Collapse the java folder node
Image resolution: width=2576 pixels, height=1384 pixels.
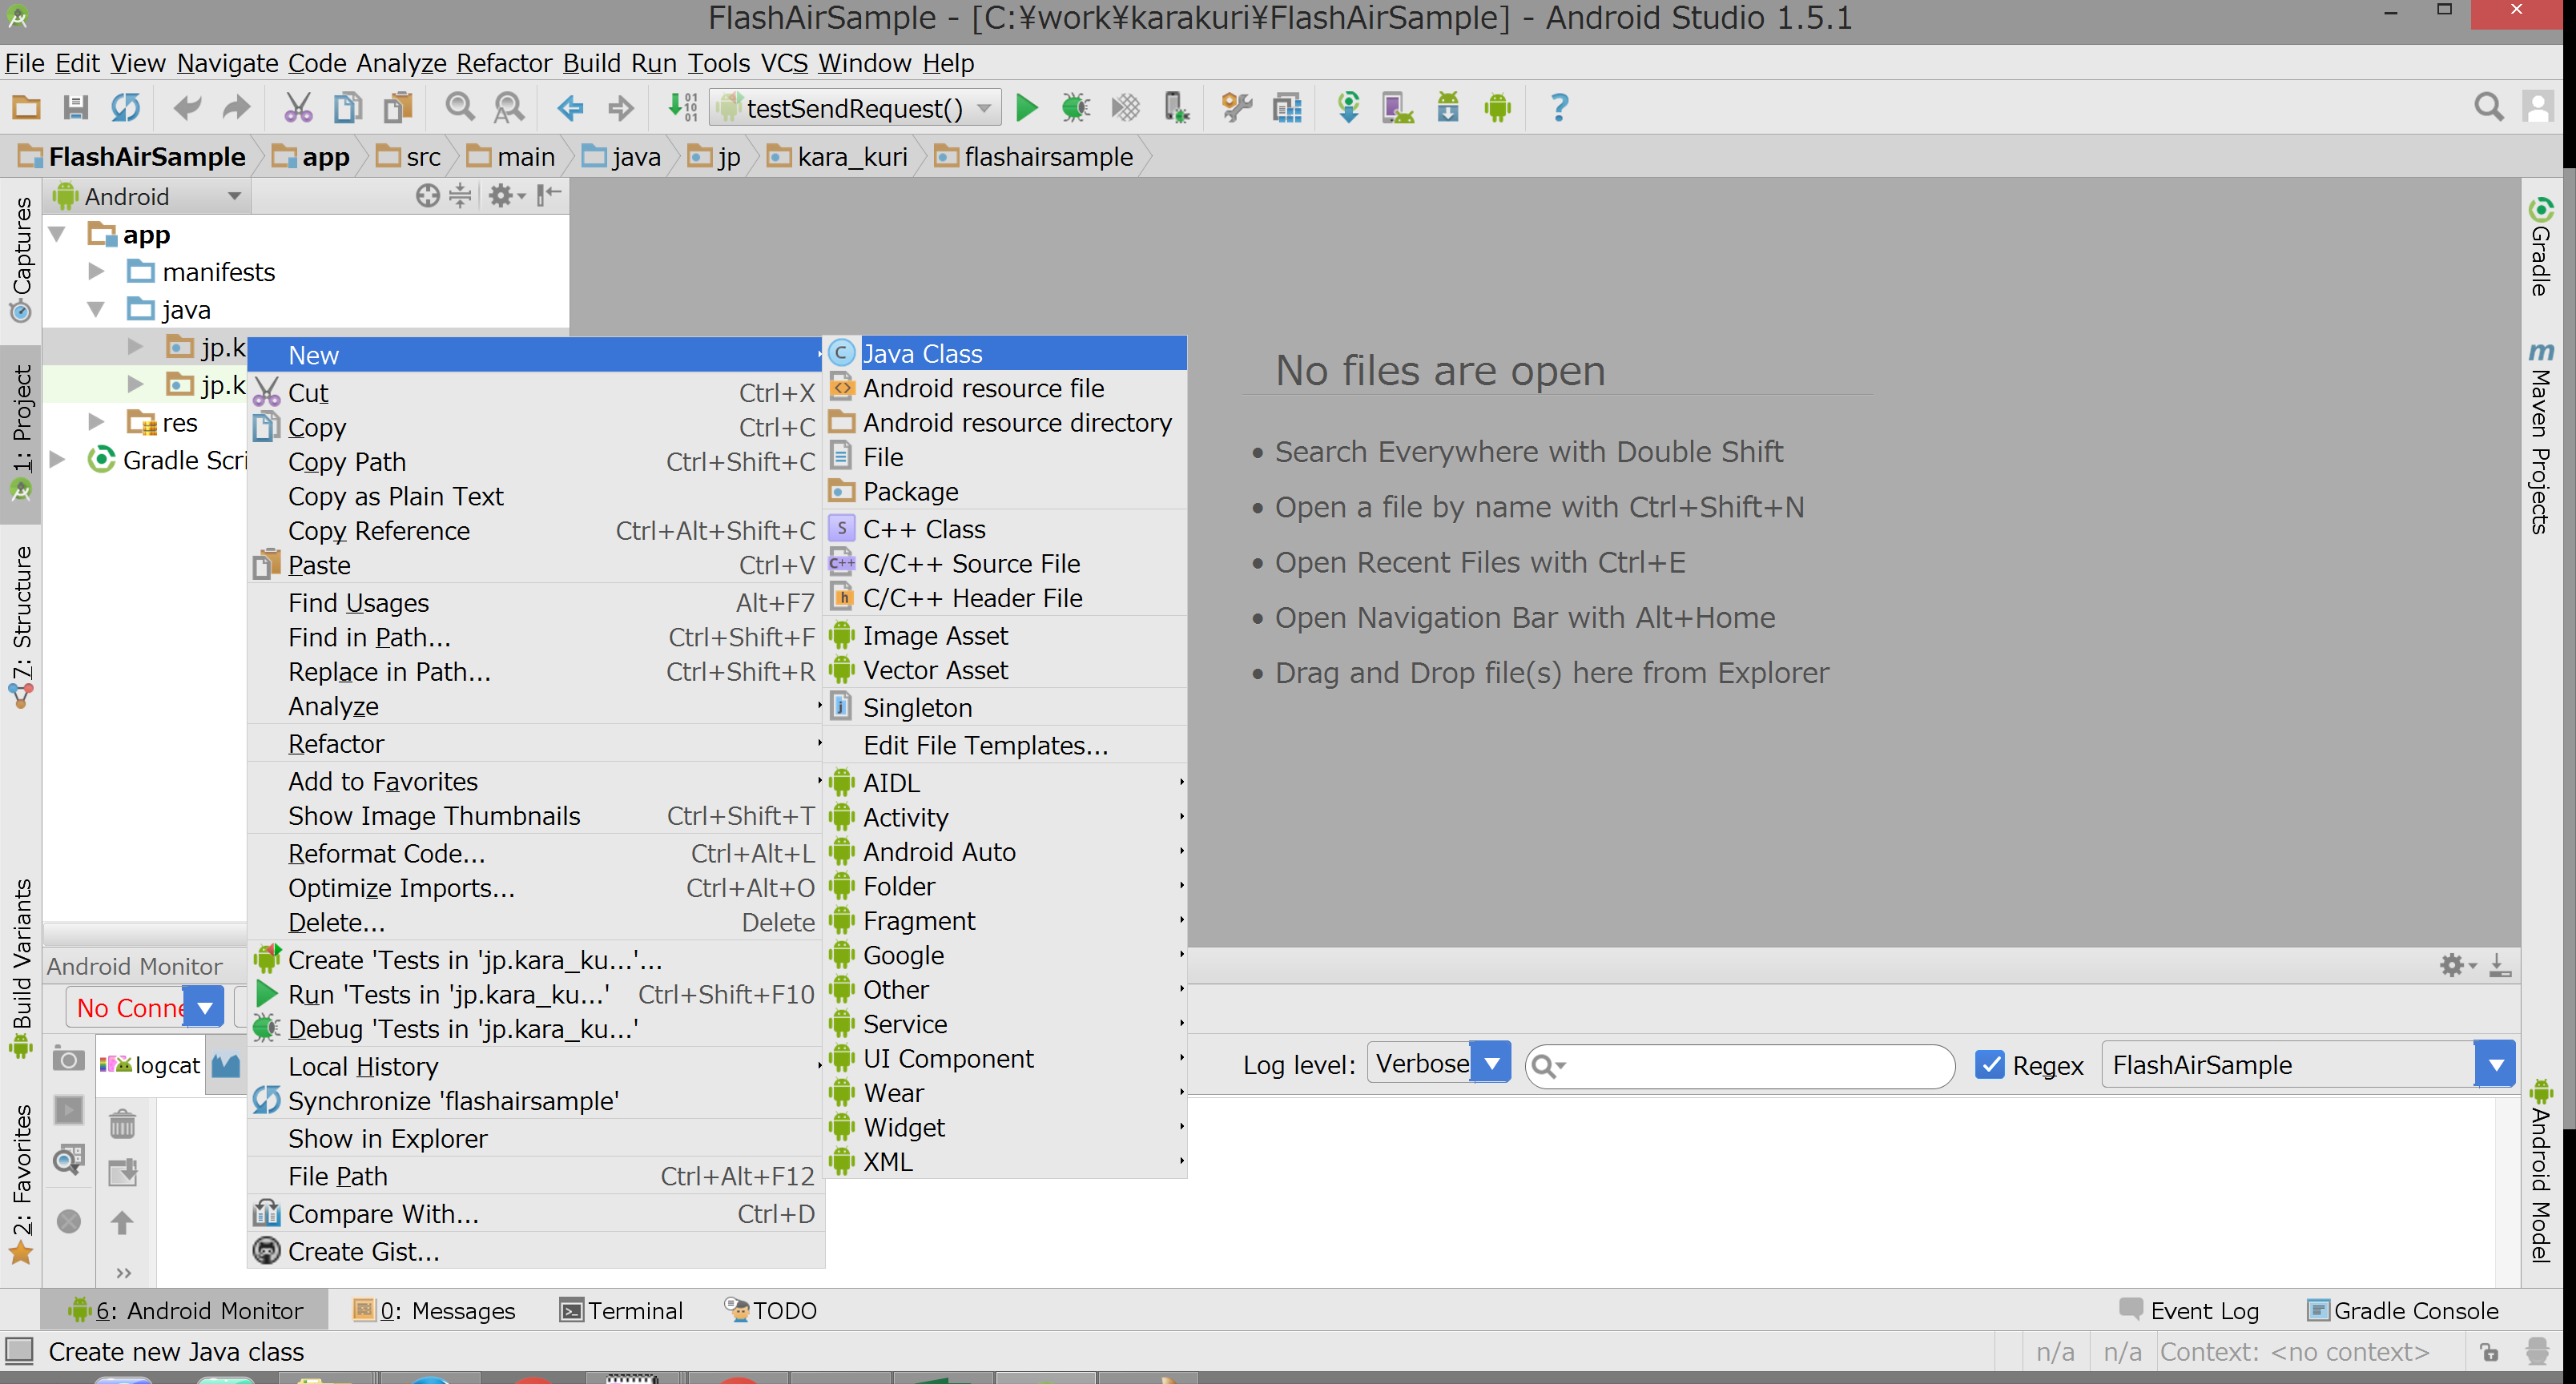click(x=96, y=310)
